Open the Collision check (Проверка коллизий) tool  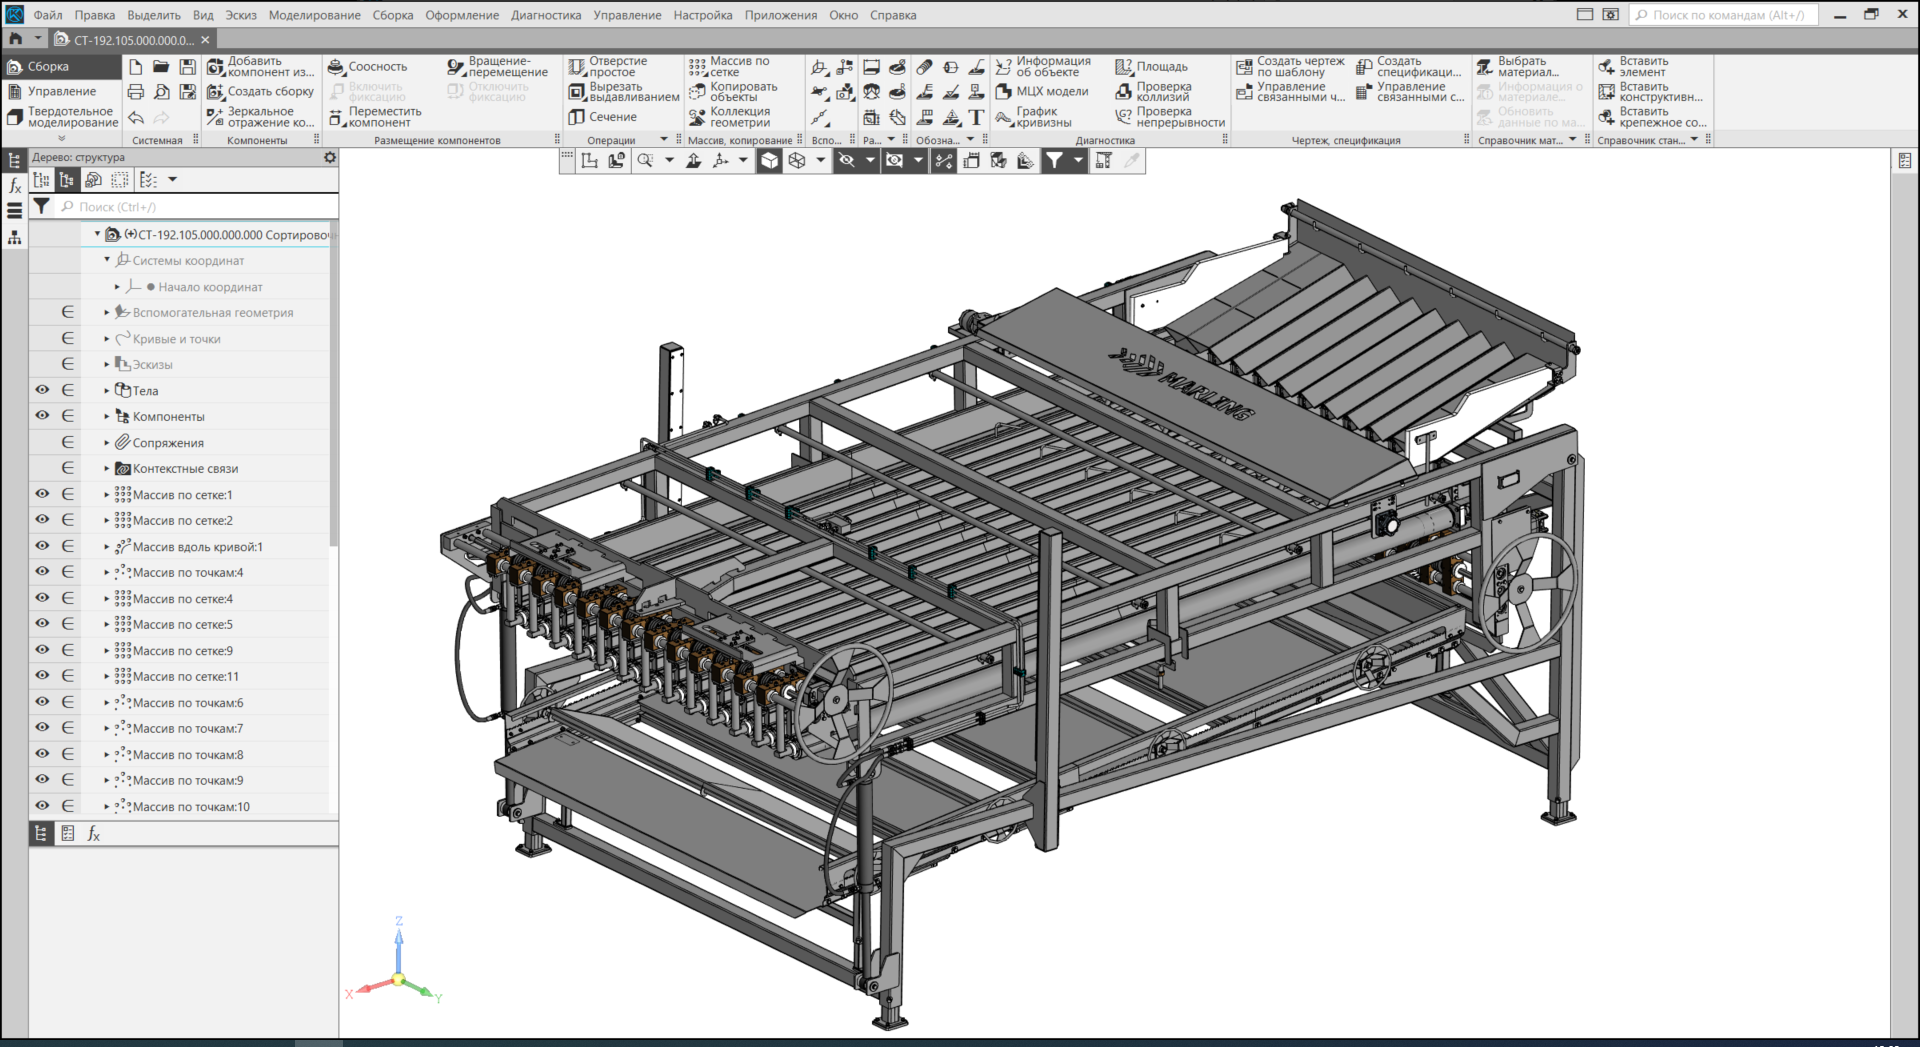point(1124,92)
